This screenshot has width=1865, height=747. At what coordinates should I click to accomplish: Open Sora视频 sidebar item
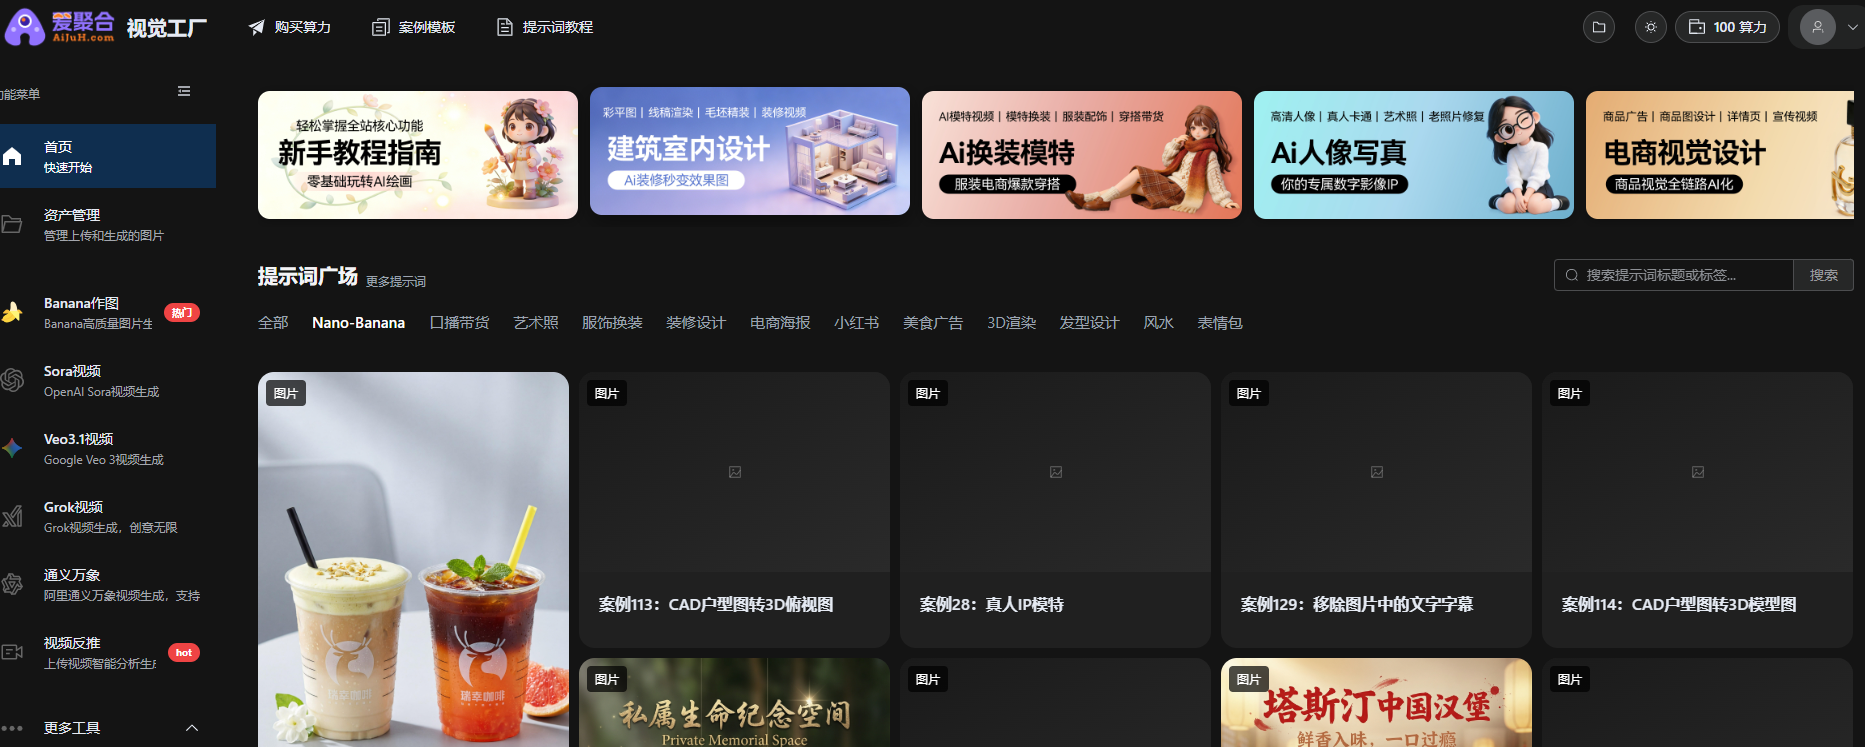pos(100,381)
